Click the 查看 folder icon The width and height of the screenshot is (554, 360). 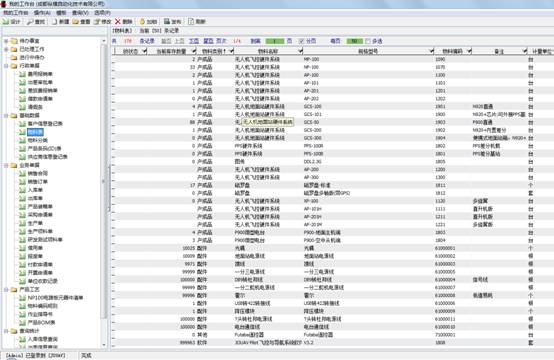(75, 22)
